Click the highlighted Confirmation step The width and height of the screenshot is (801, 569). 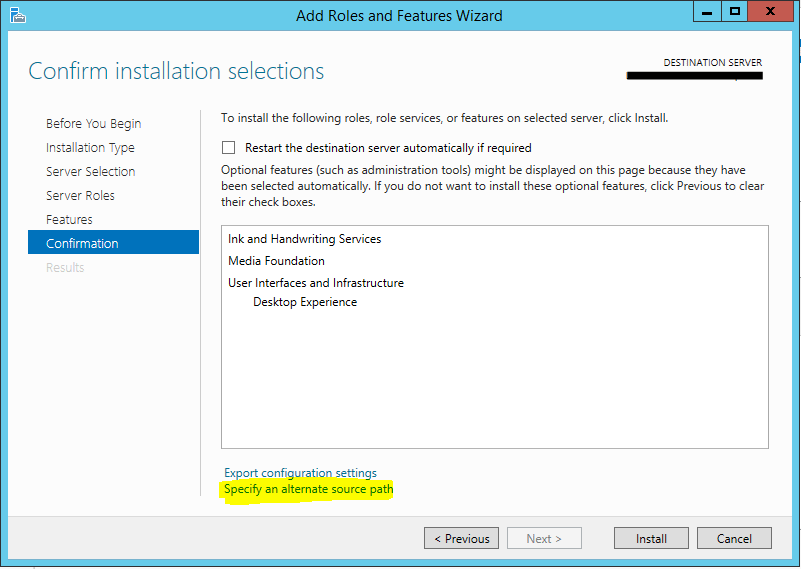pos(82,244)
